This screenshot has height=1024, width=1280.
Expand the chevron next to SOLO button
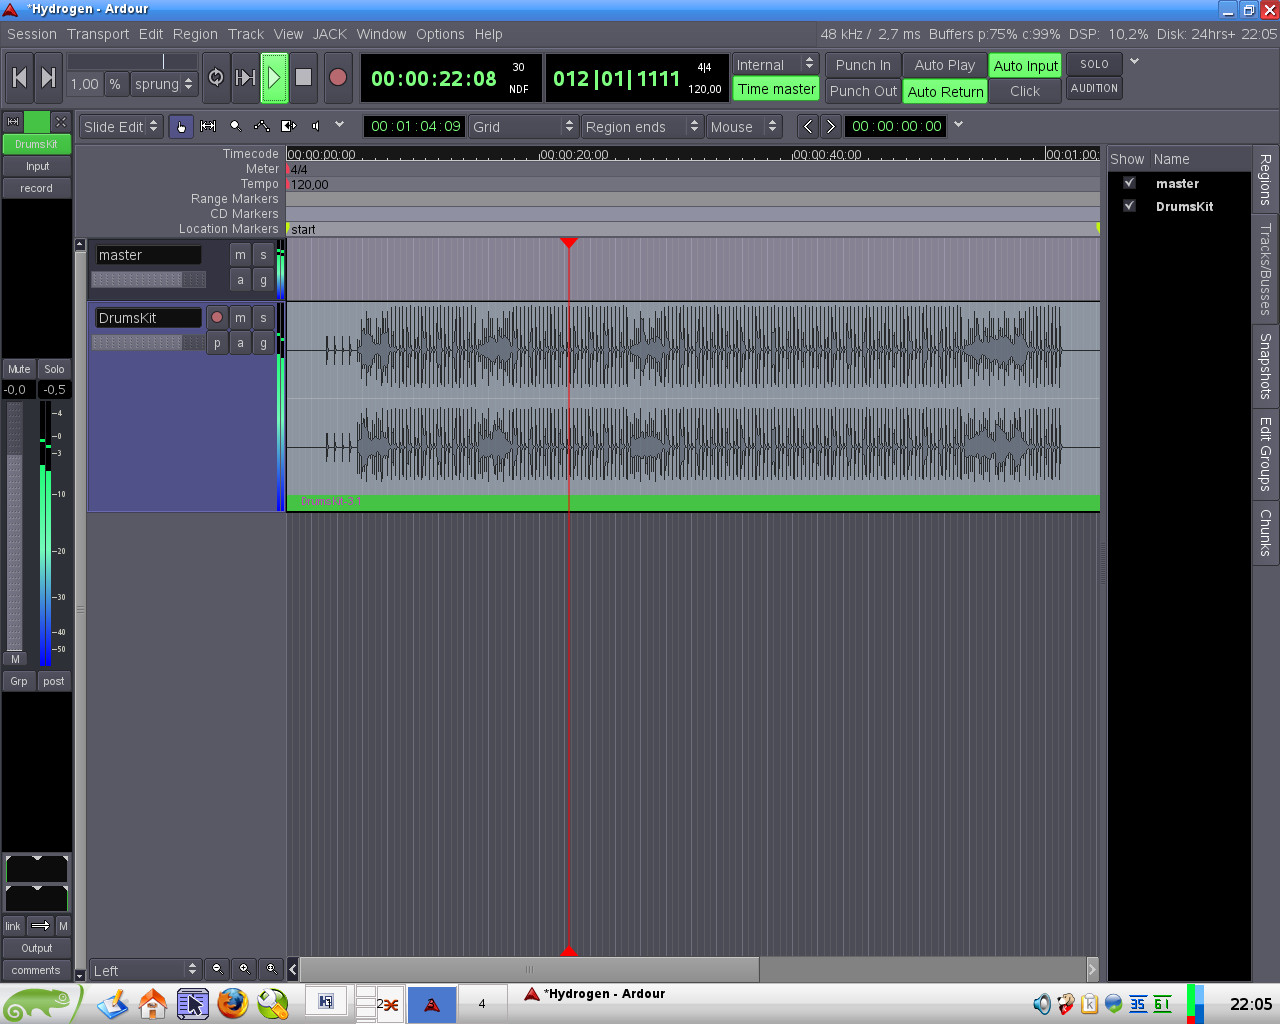(1134, 62)
